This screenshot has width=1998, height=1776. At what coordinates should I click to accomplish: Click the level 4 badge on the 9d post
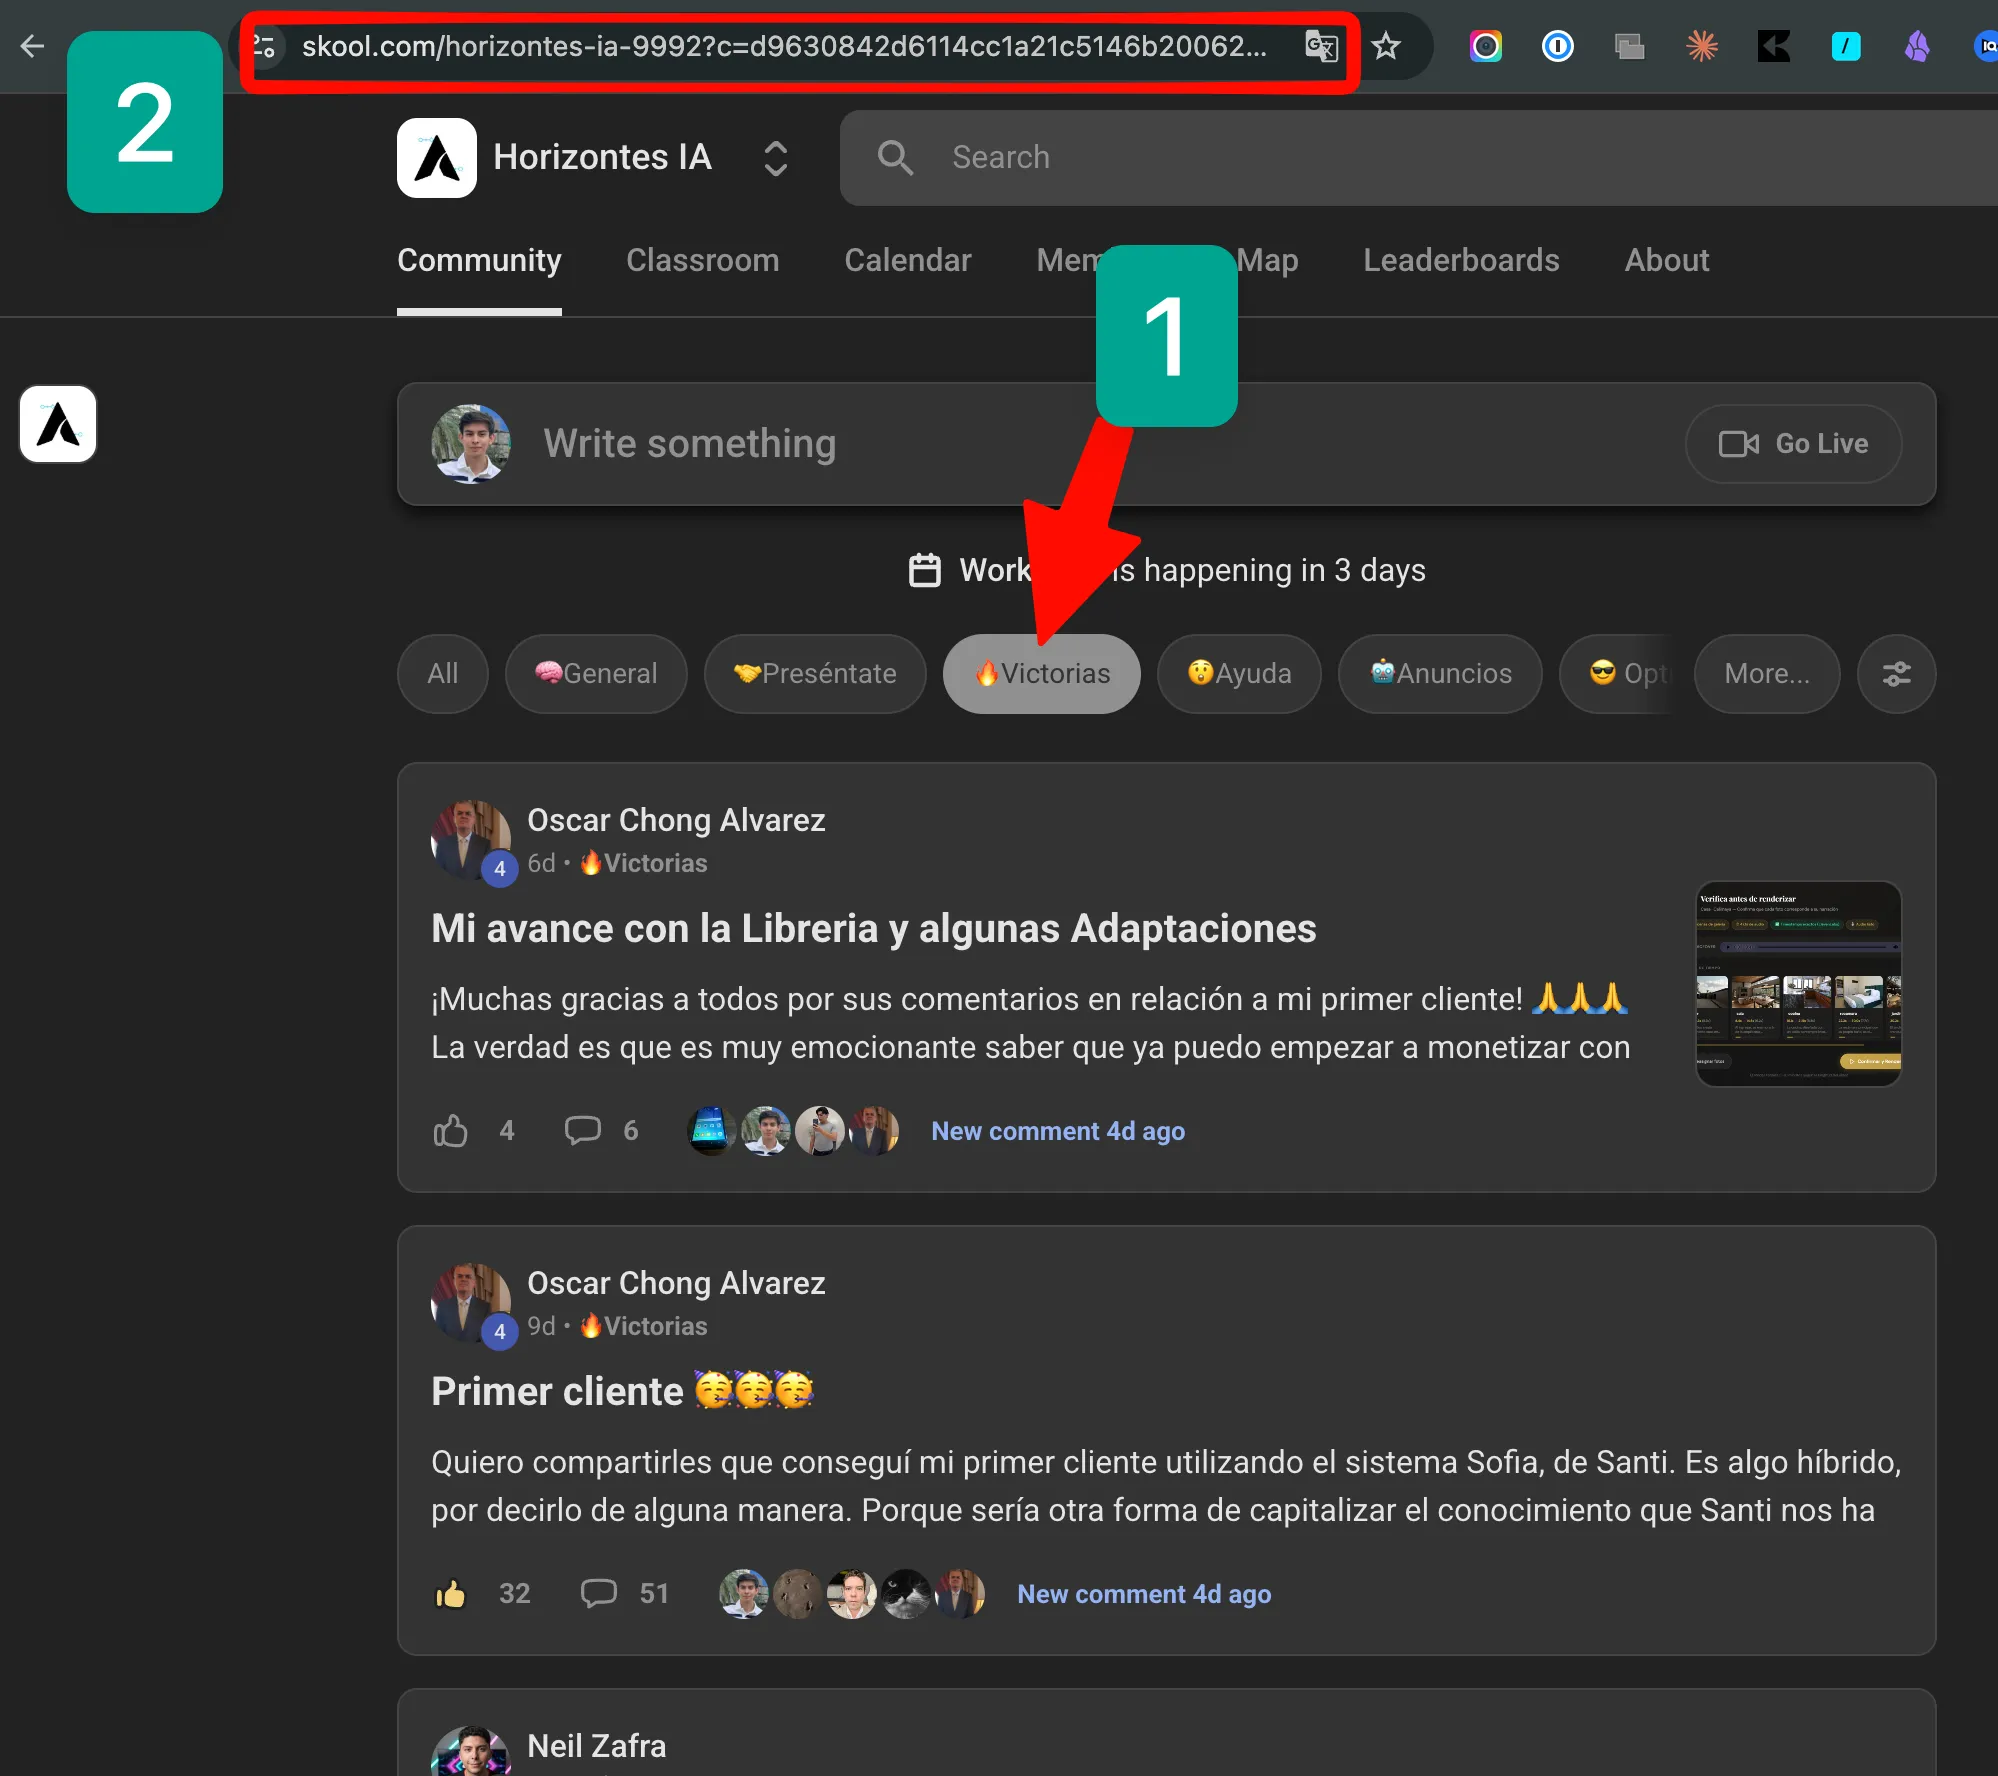click(x=500, y=1332)
